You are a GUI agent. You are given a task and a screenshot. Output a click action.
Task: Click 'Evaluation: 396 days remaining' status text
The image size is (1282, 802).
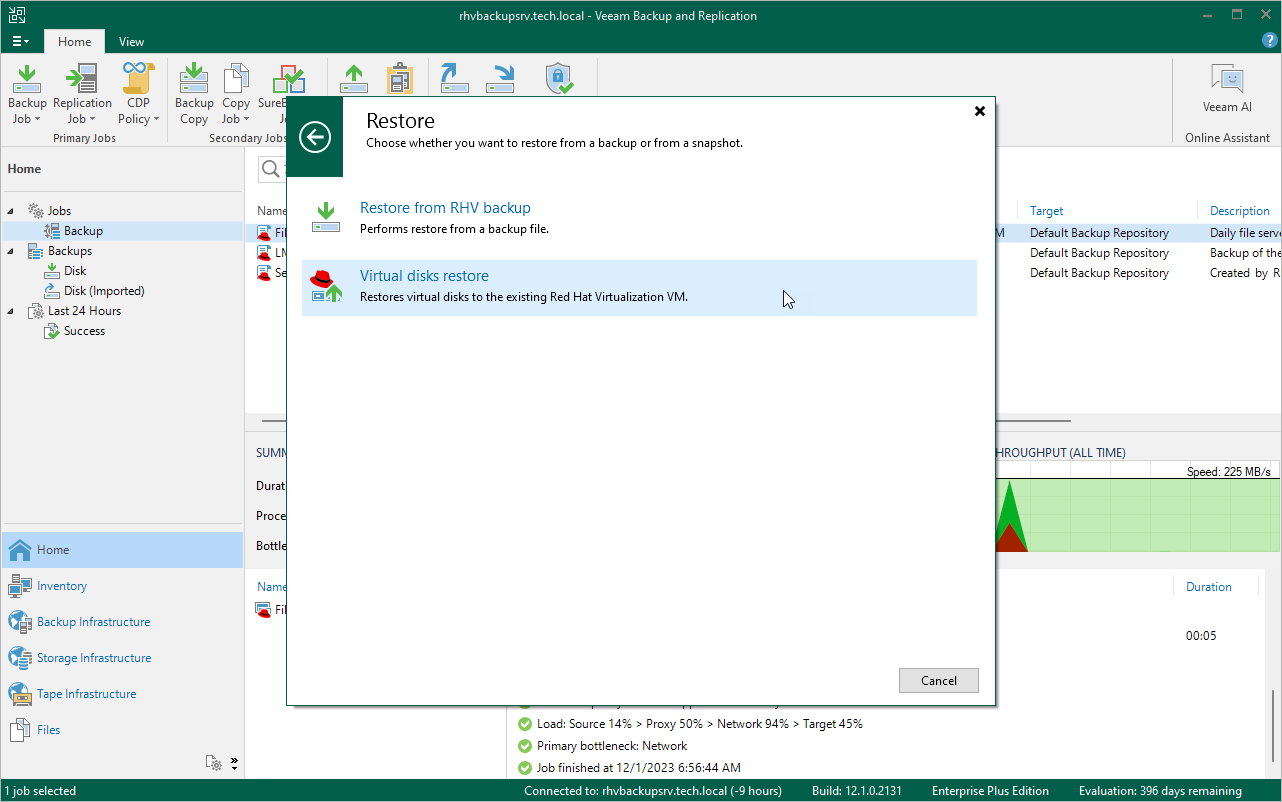pos(1160,791)
